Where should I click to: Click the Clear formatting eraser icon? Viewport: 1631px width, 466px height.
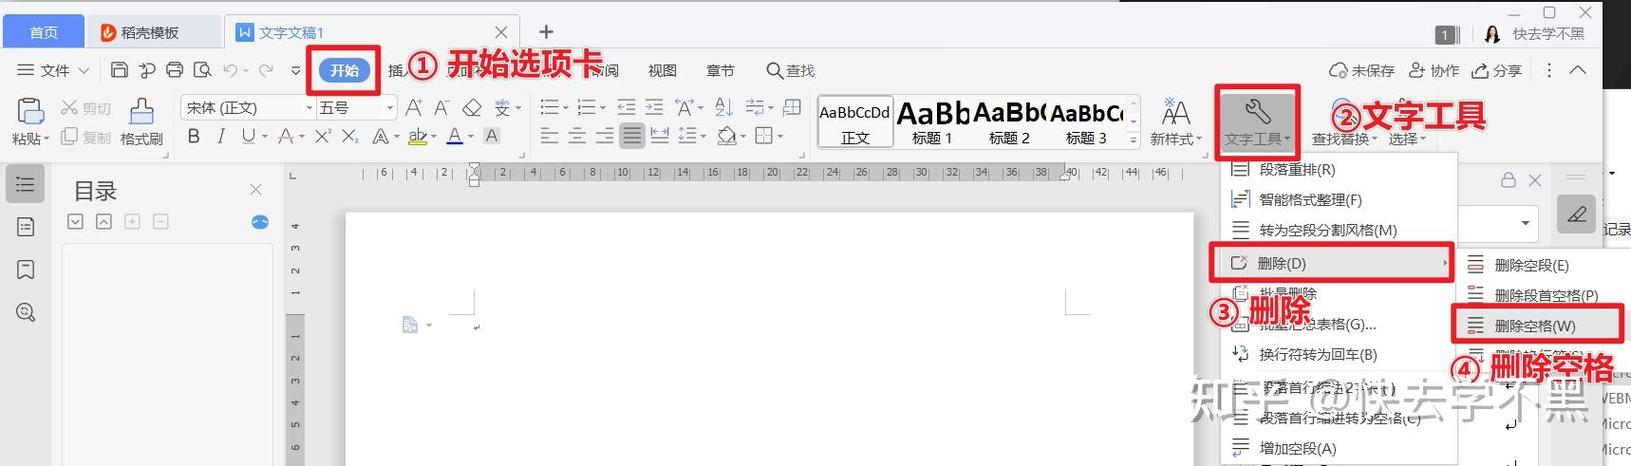pos(472,107)
